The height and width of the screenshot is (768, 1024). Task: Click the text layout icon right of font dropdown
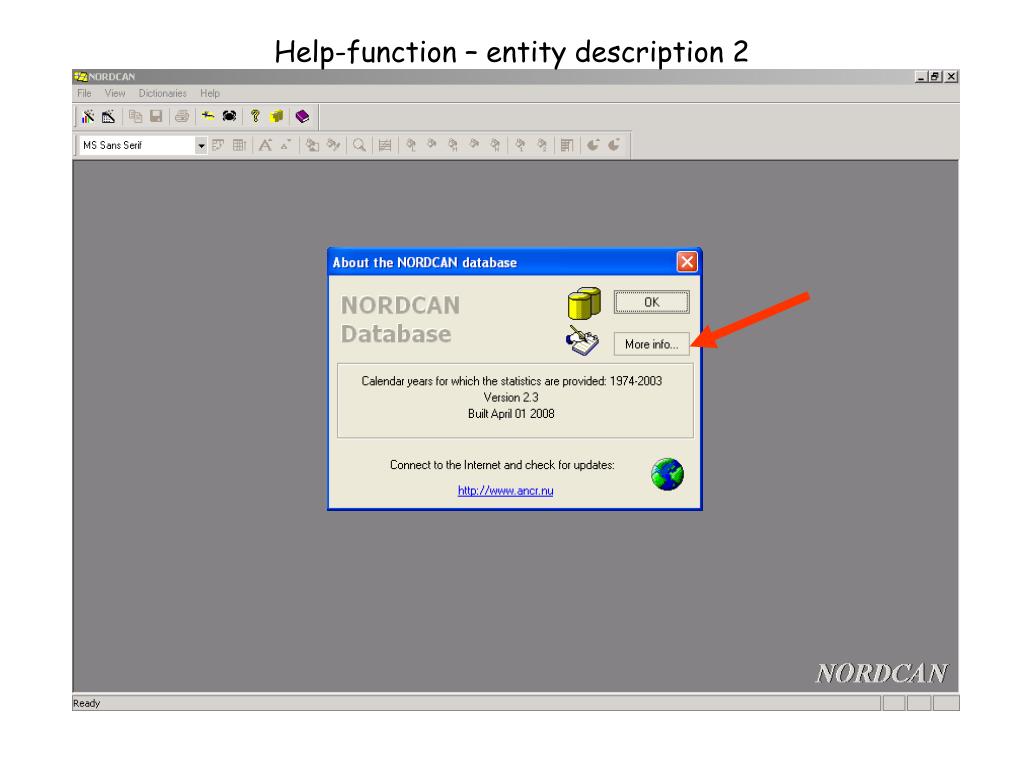(218, 145)
